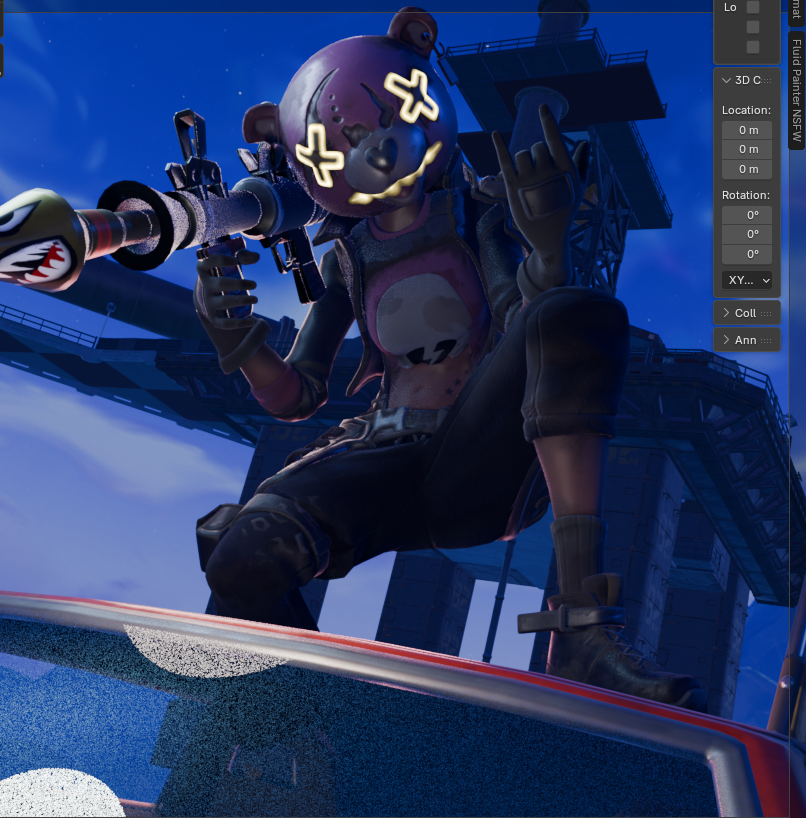The image size is (806, 818).
Task: Click the X rotation field under Rotation
Action: coord(747,215)
